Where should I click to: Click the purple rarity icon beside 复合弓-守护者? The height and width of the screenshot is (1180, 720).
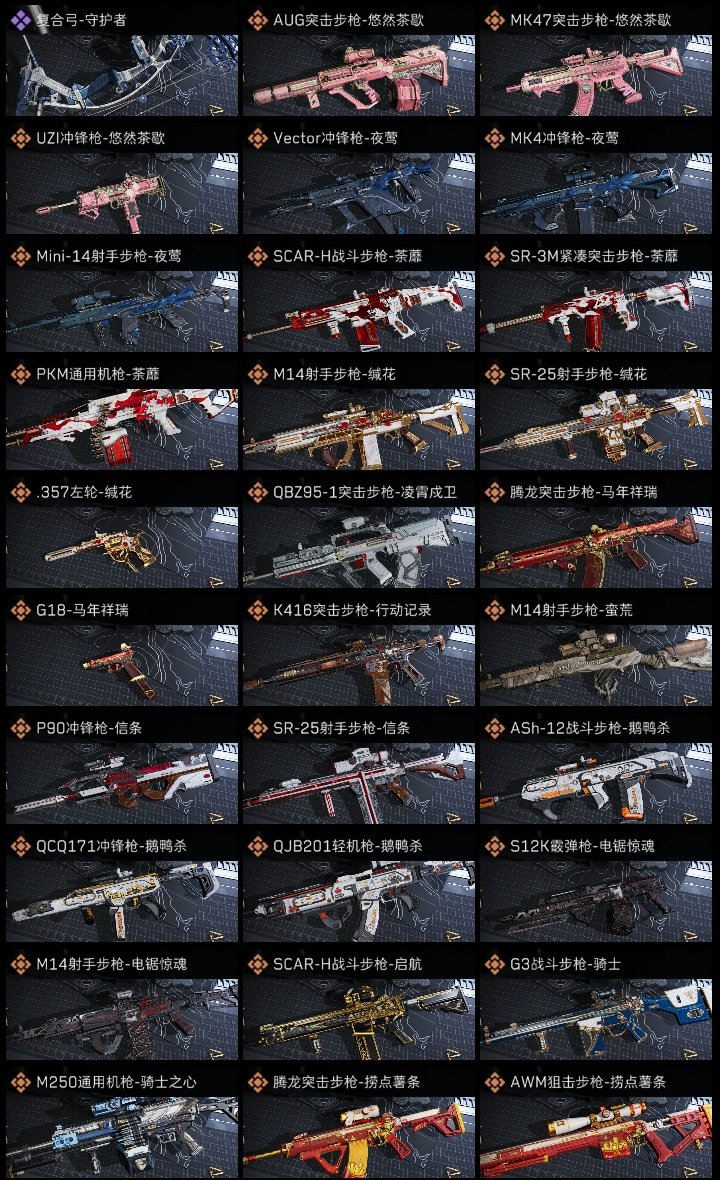point(21,20)
